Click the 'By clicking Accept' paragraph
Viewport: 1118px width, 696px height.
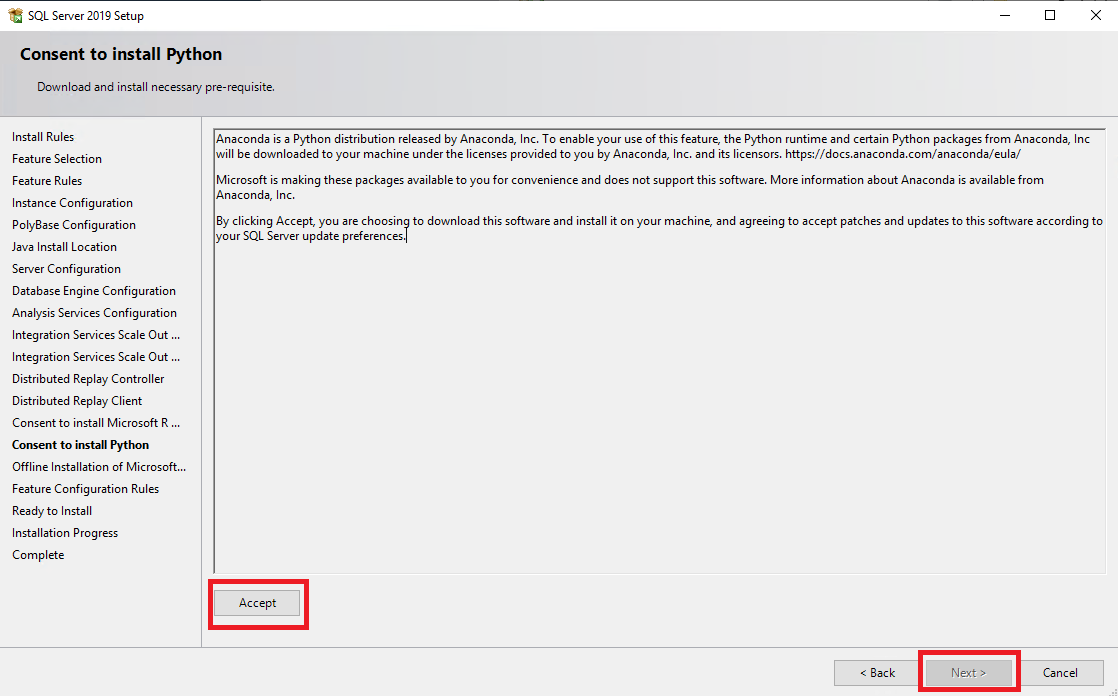[660, 229]
